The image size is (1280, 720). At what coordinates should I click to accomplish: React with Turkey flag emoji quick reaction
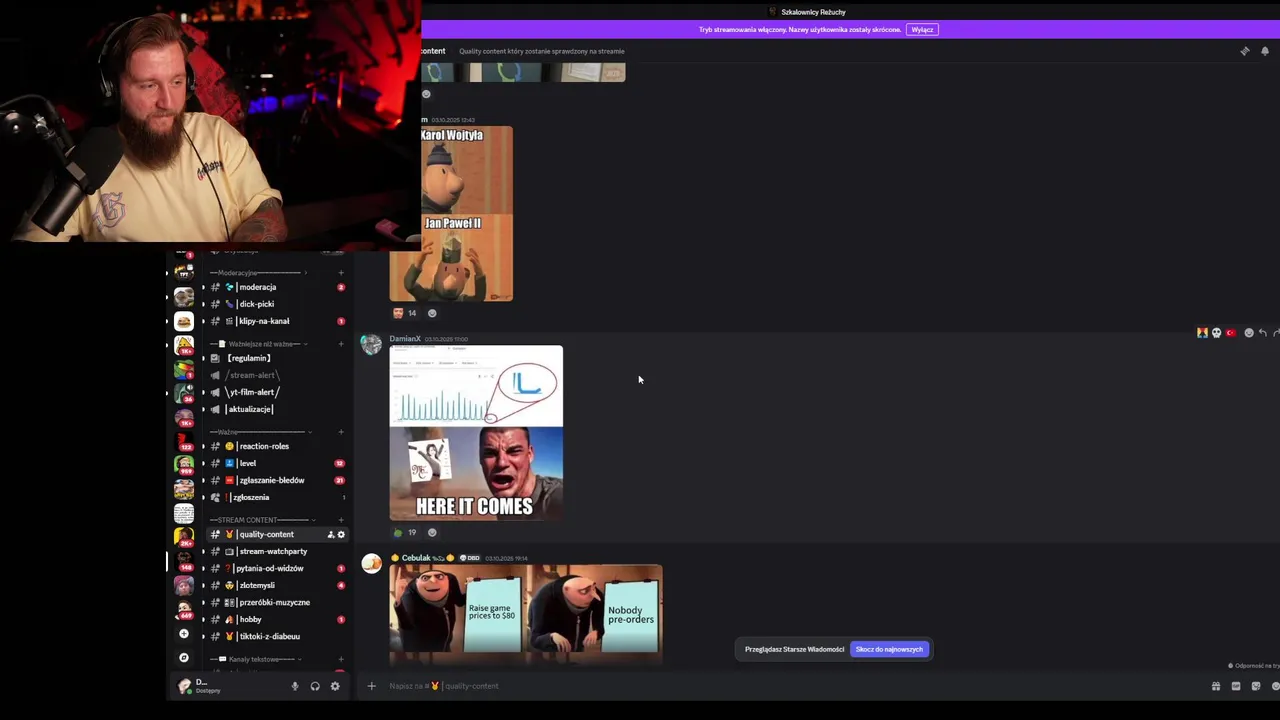[1231, 333]
